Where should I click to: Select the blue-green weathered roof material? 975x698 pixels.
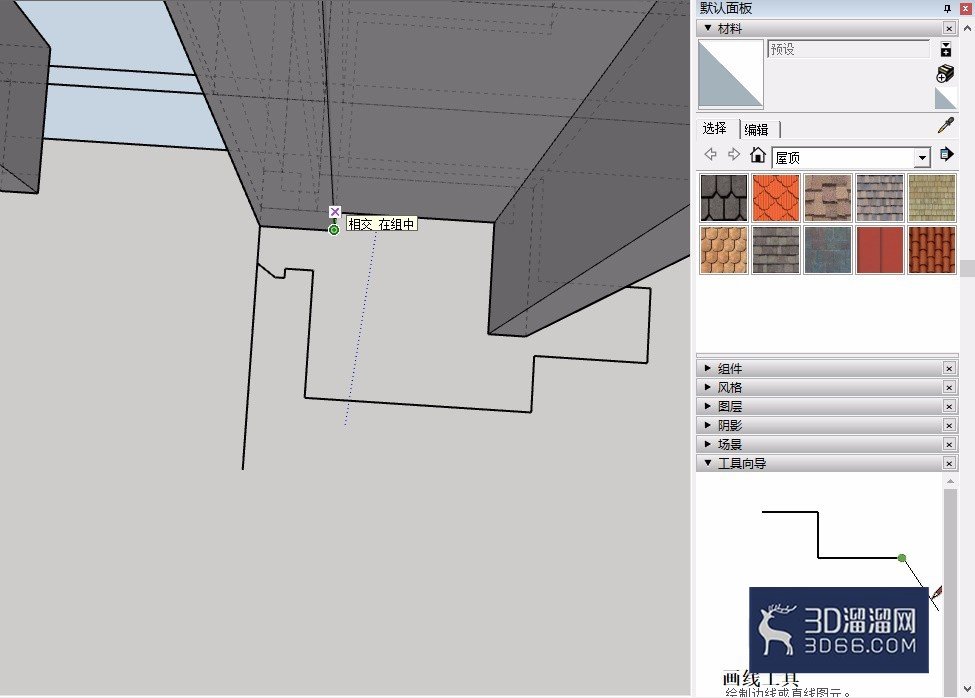click(828, 250)
